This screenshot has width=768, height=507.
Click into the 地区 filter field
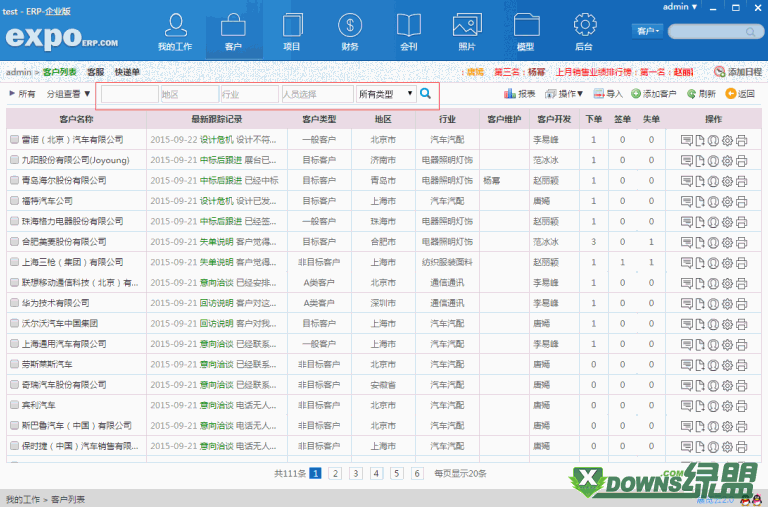point(190,94)
